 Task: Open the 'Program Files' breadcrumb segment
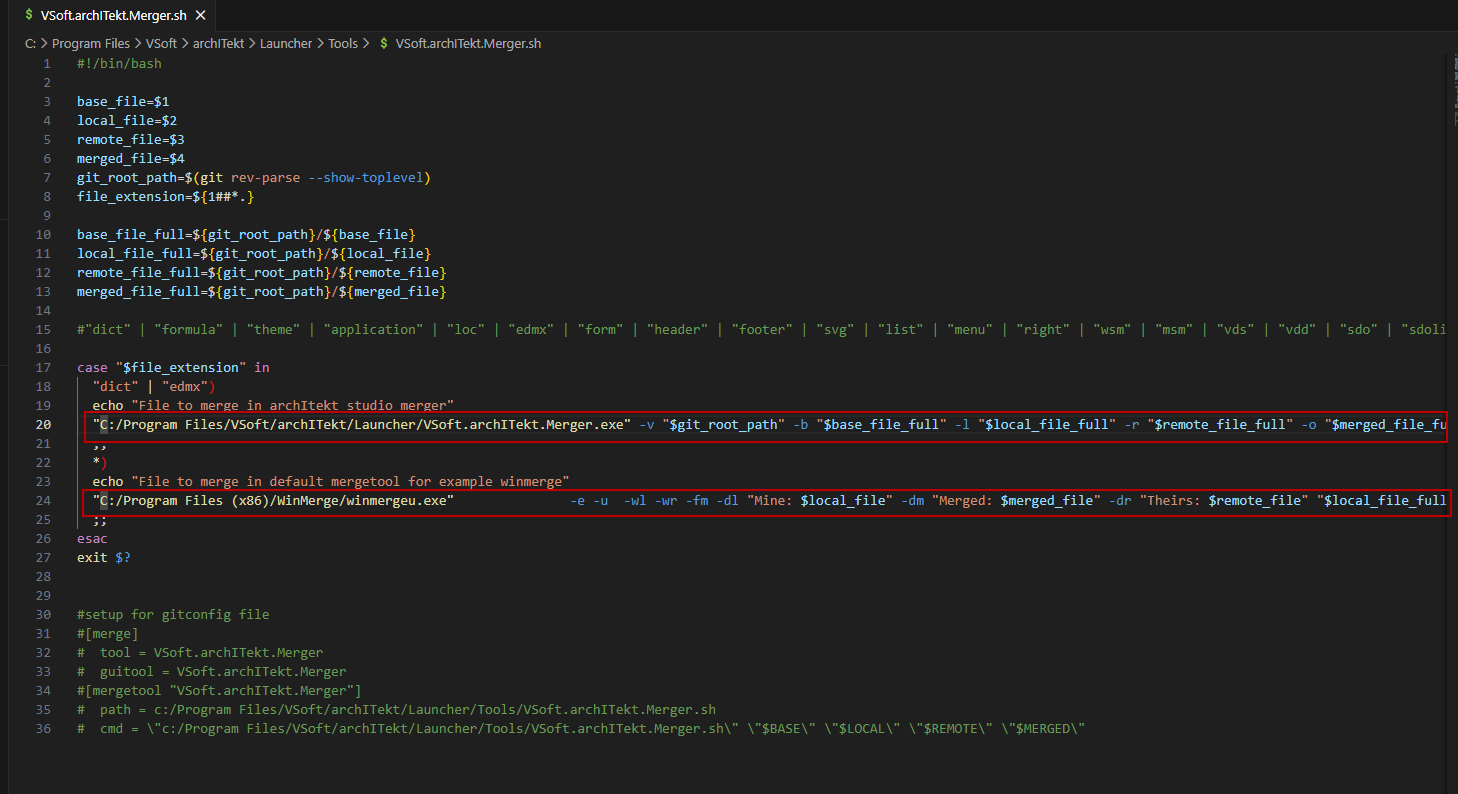pos(91,44)
